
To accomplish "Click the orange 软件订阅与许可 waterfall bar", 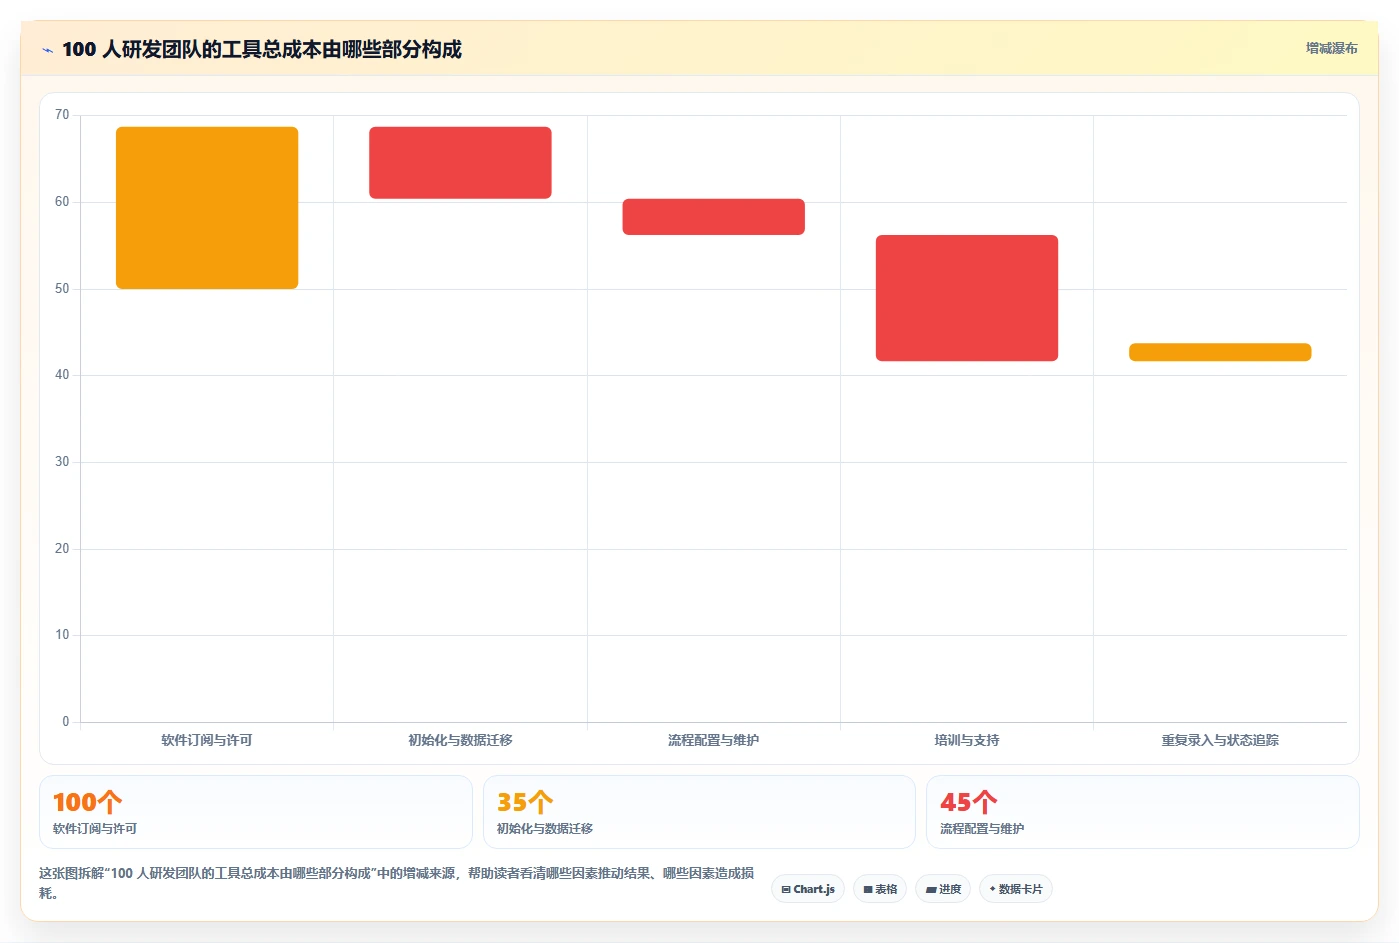I will click(x=207, y=208).
